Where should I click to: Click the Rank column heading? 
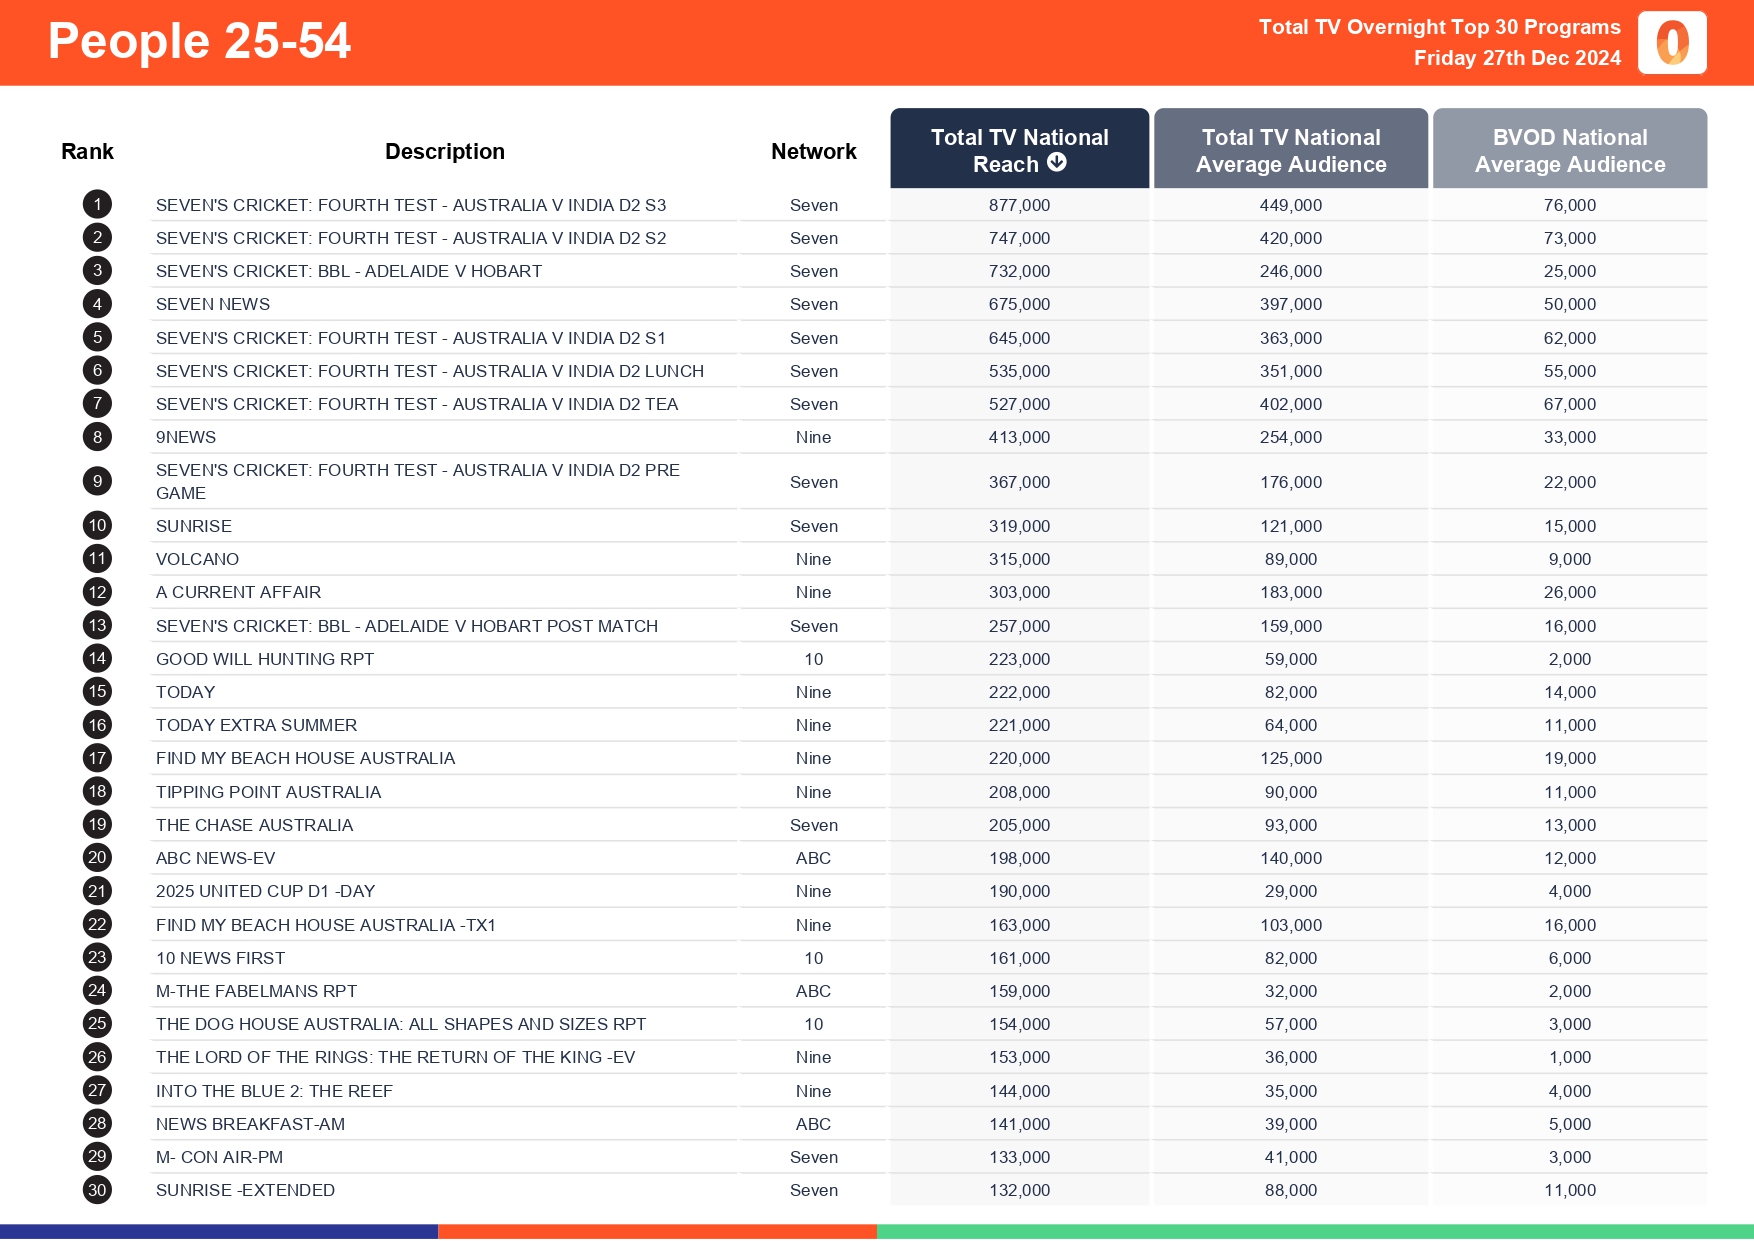[x=87, y=152]
